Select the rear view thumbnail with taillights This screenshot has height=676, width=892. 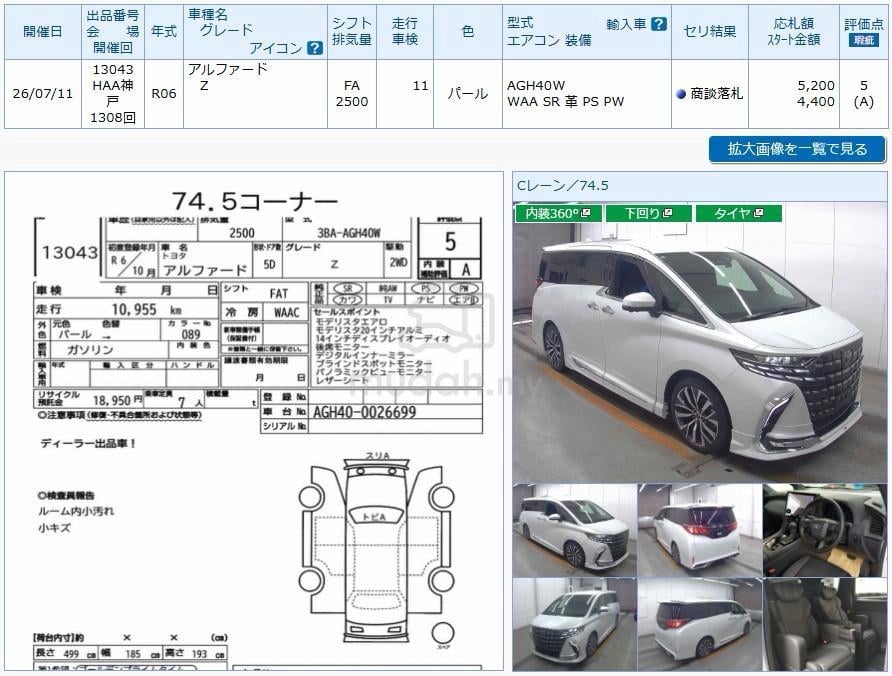699,530
